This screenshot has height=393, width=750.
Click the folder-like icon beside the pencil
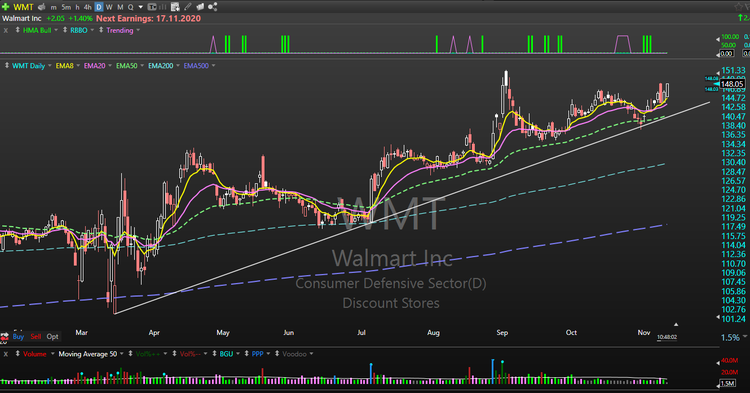pos(200,7)
